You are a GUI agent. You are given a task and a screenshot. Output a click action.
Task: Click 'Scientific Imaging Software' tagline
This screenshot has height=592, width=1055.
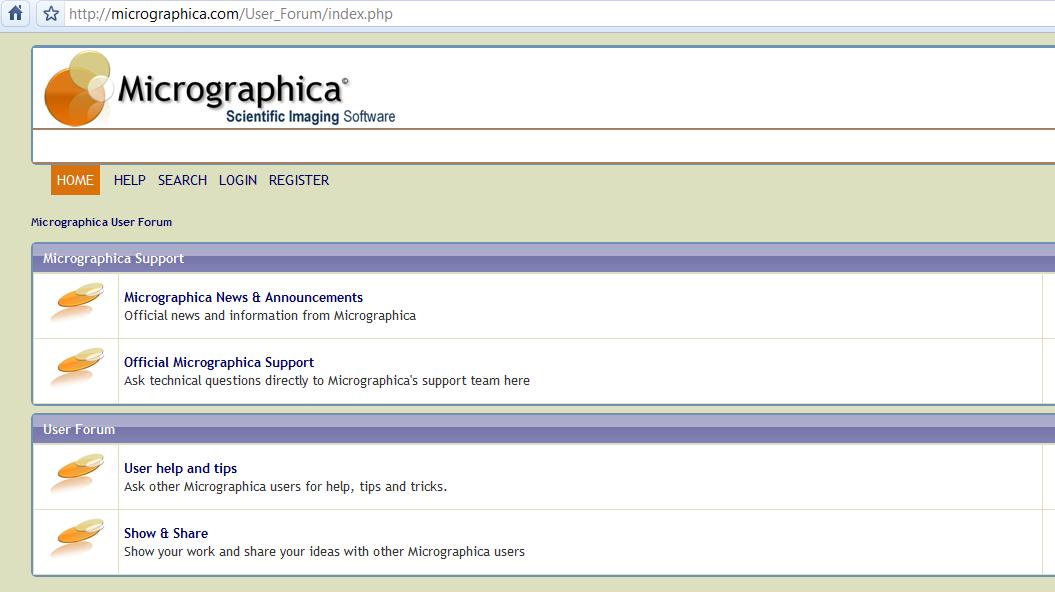310,116
